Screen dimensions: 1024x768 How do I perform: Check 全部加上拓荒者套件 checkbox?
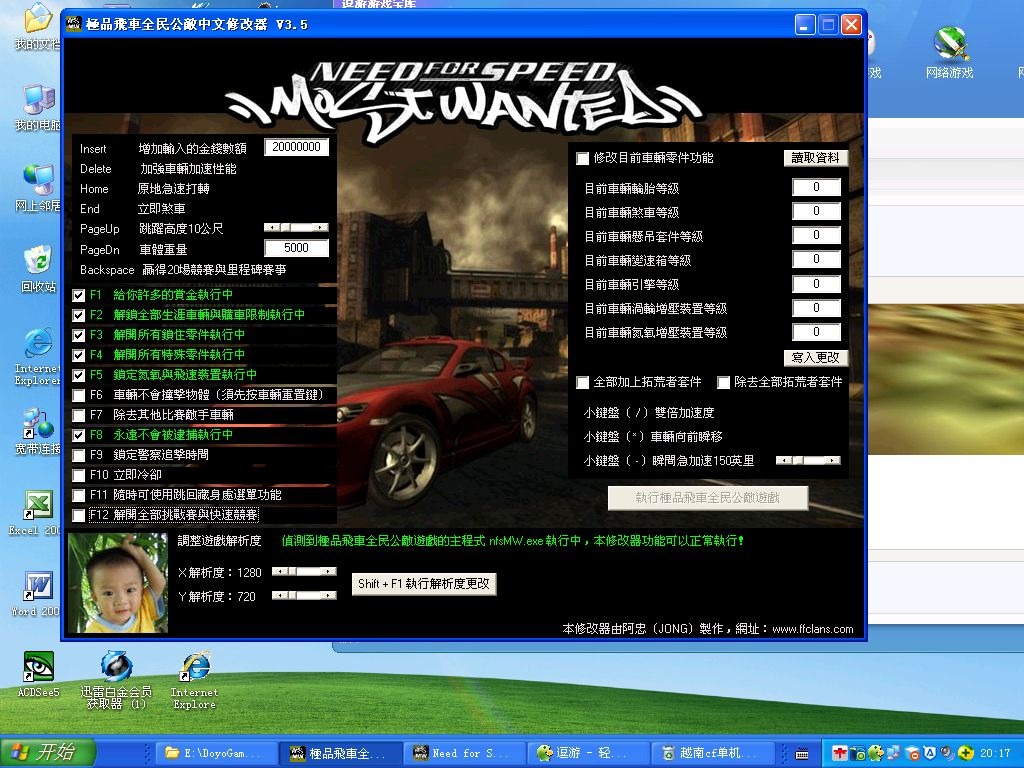(583, 383)
